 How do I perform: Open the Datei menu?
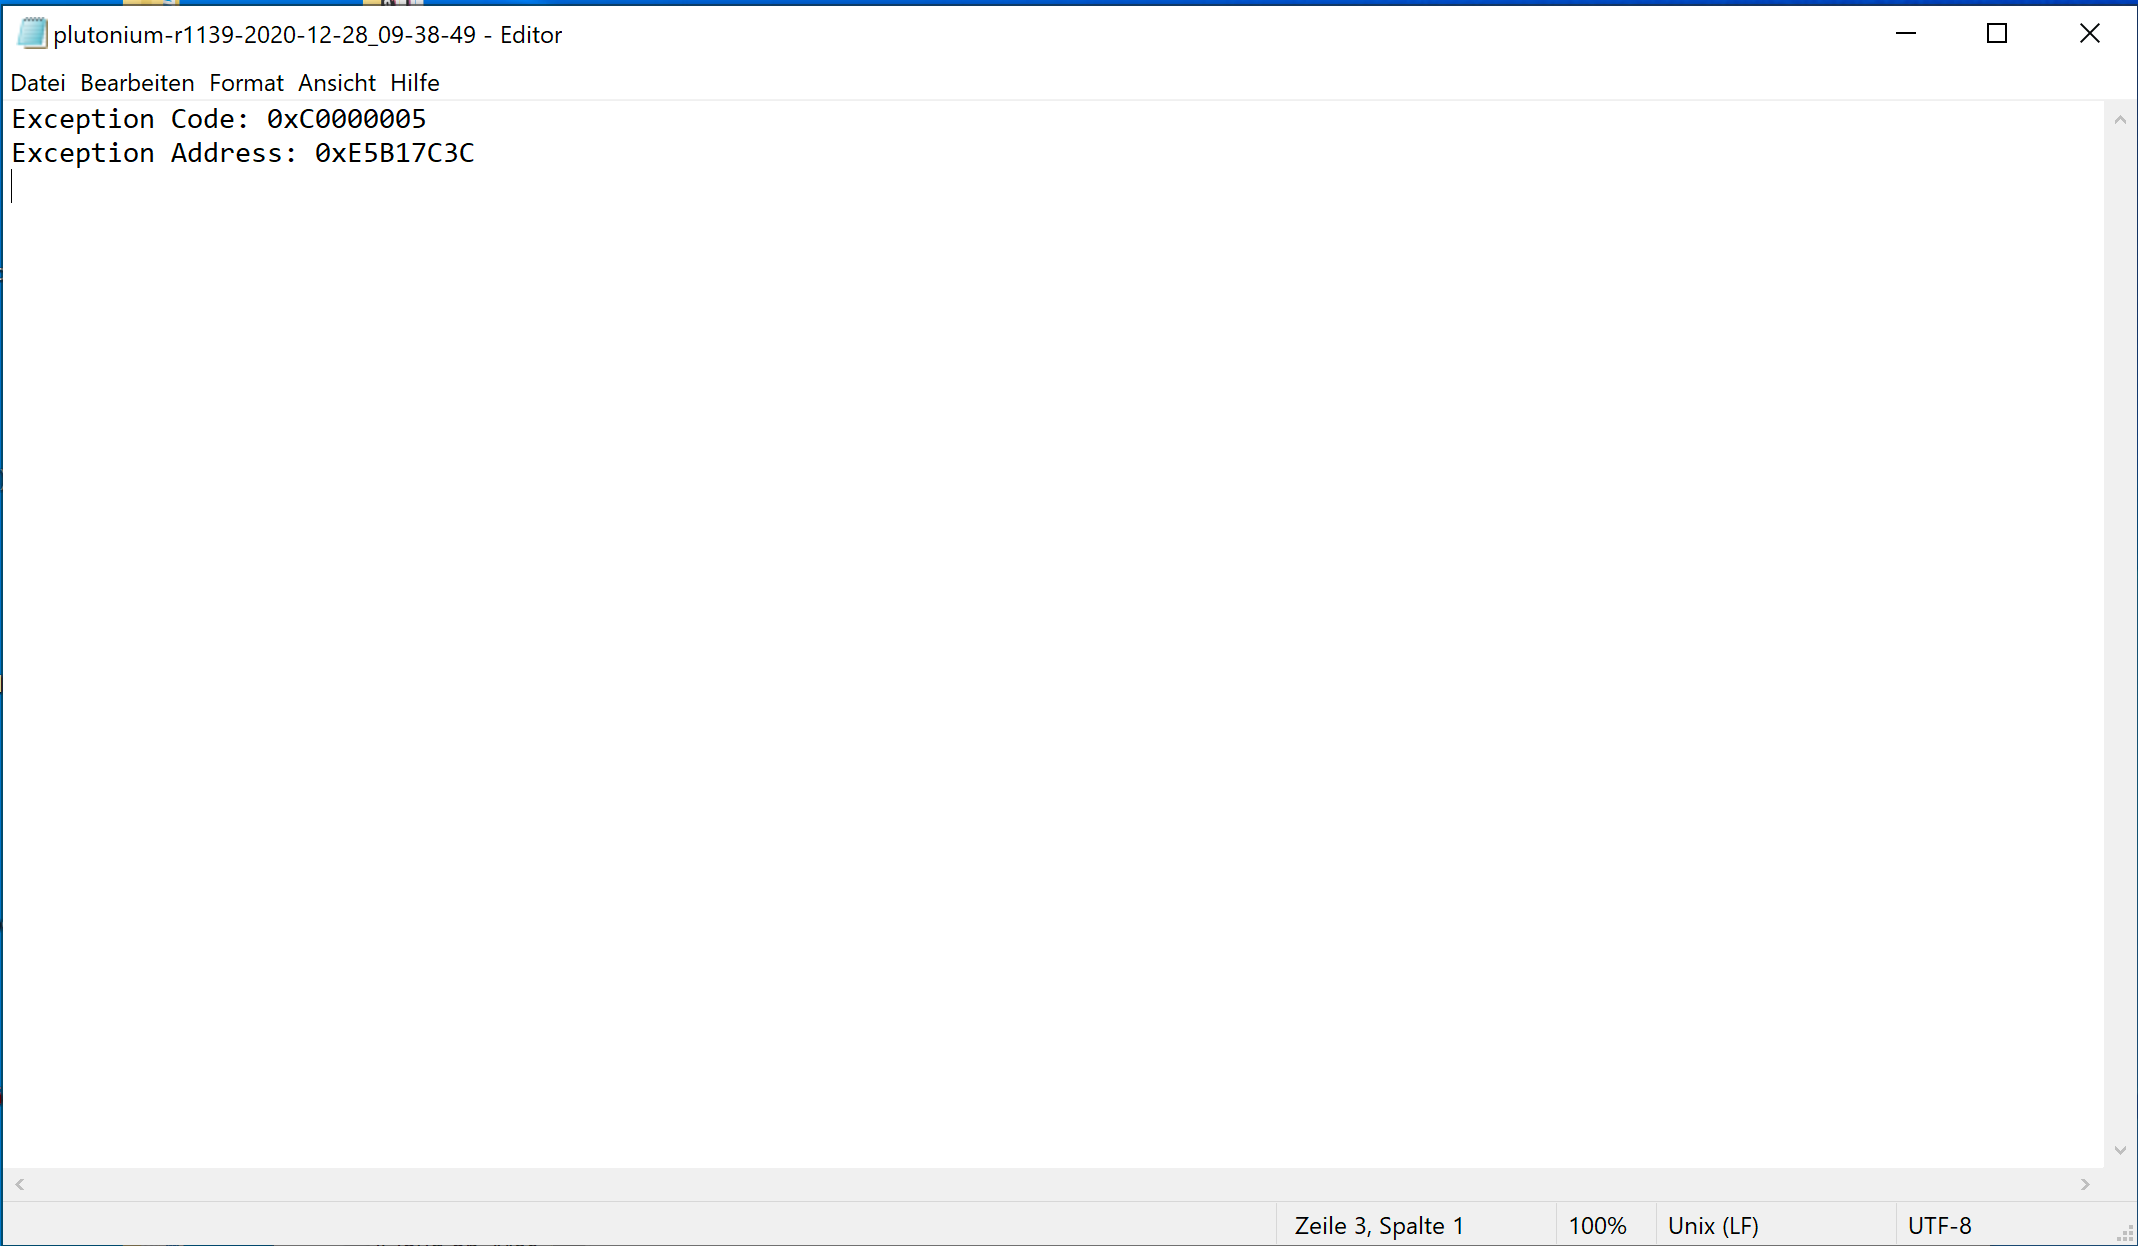click(38, 83)
